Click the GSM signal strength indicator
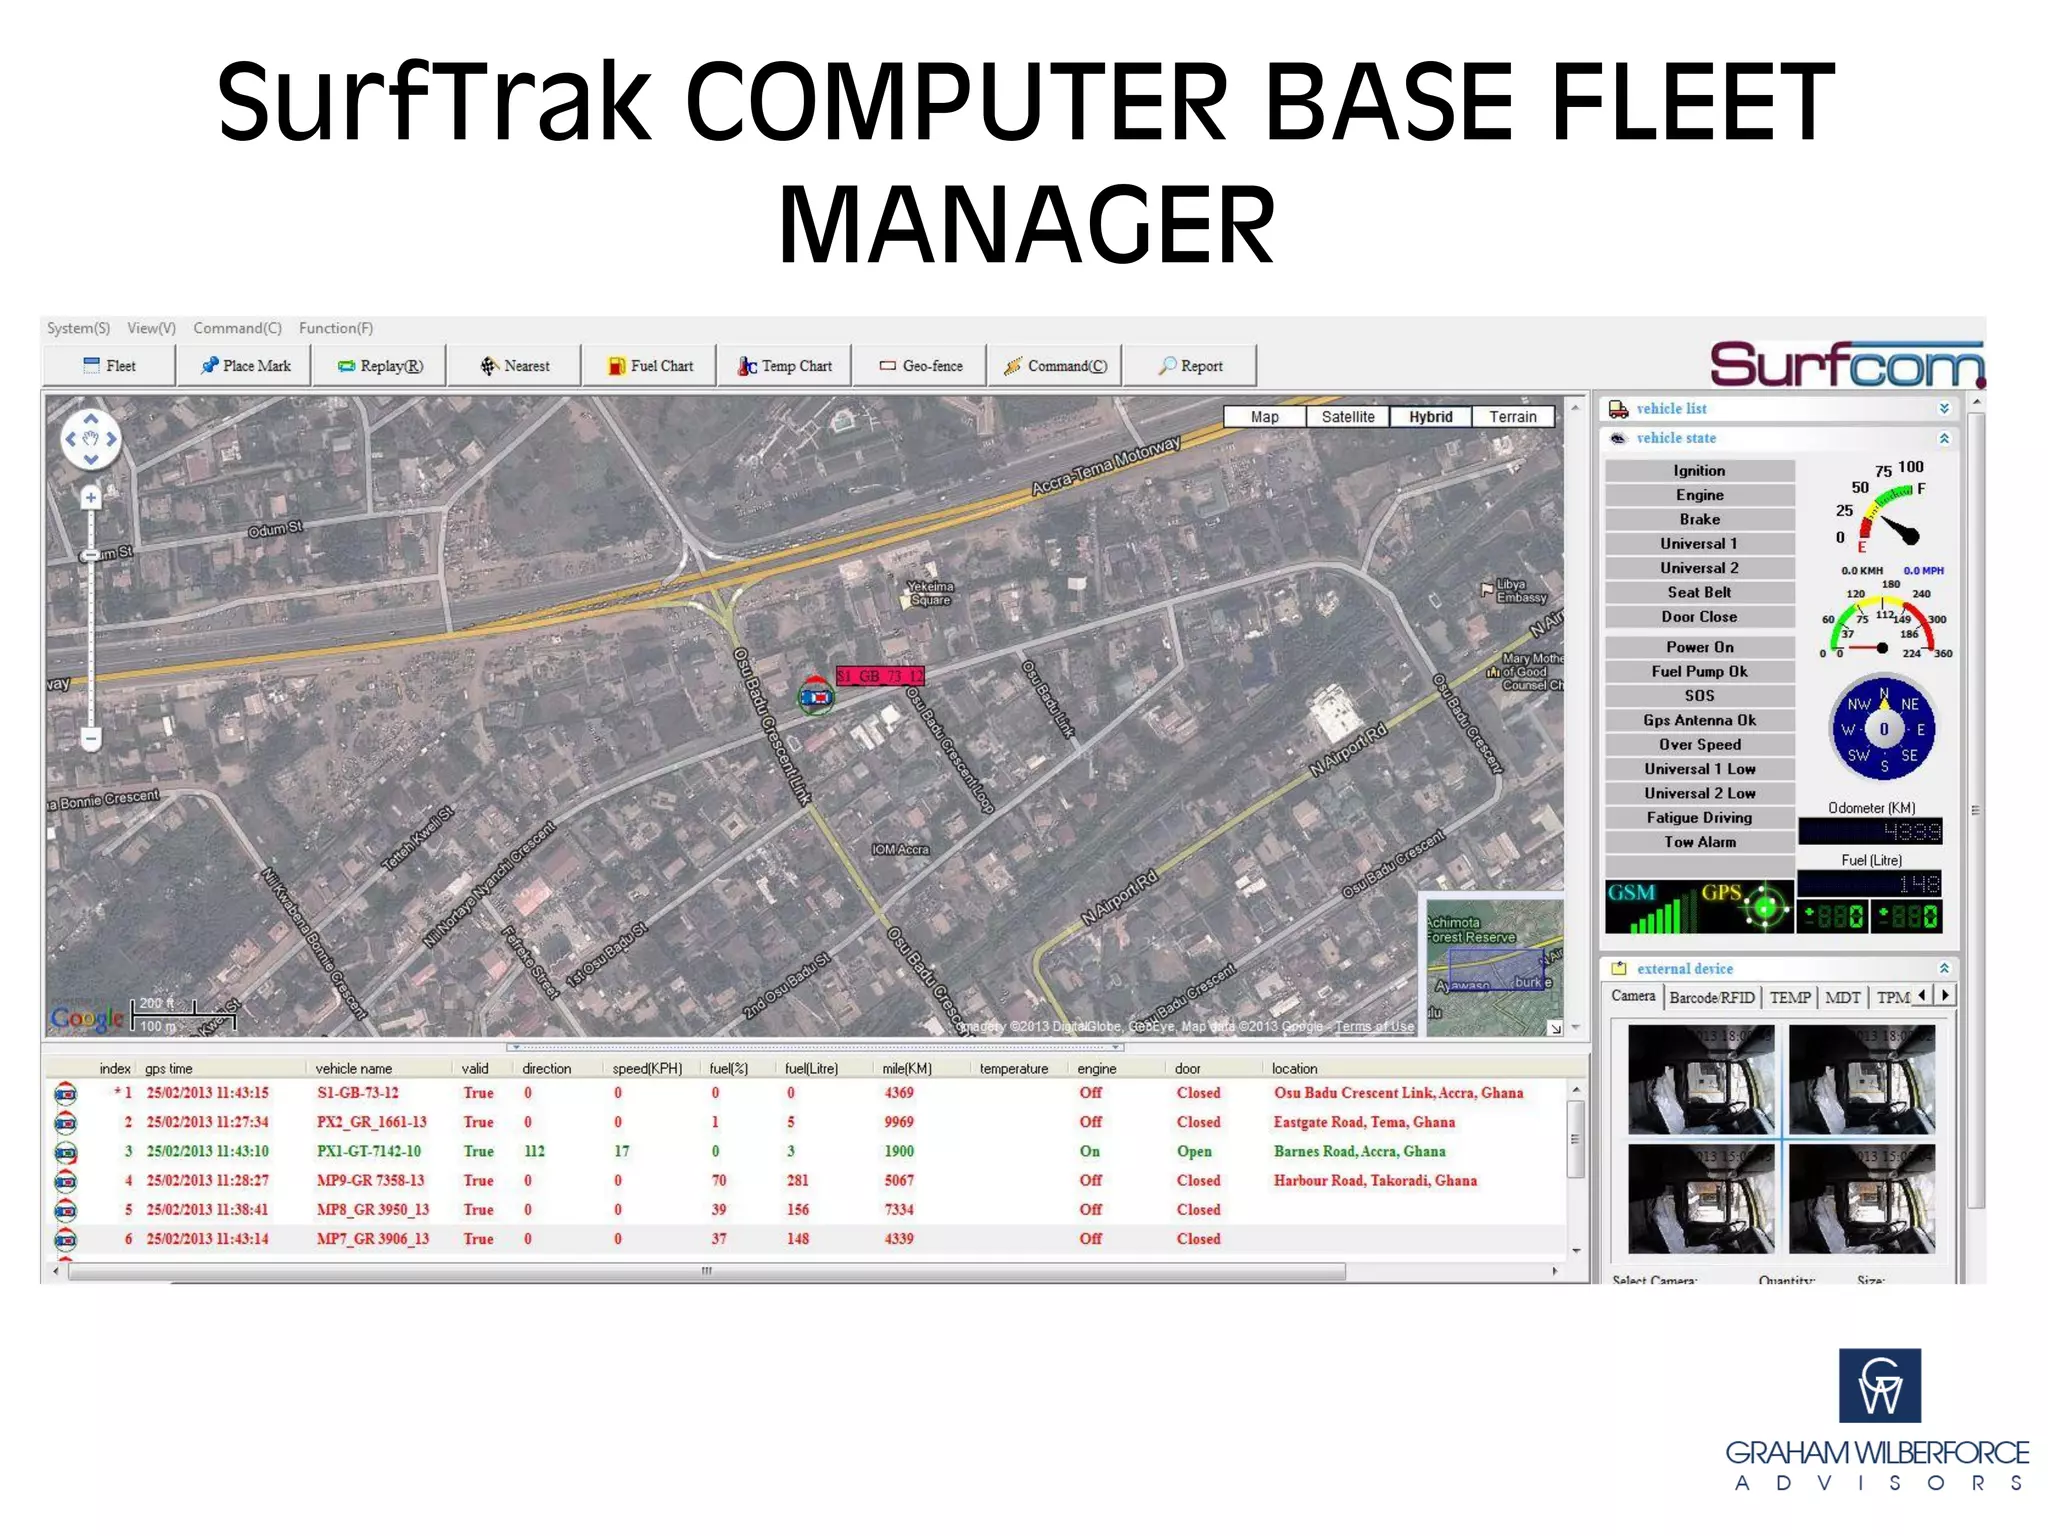2048x1536 pixels. coord(1652,906)
